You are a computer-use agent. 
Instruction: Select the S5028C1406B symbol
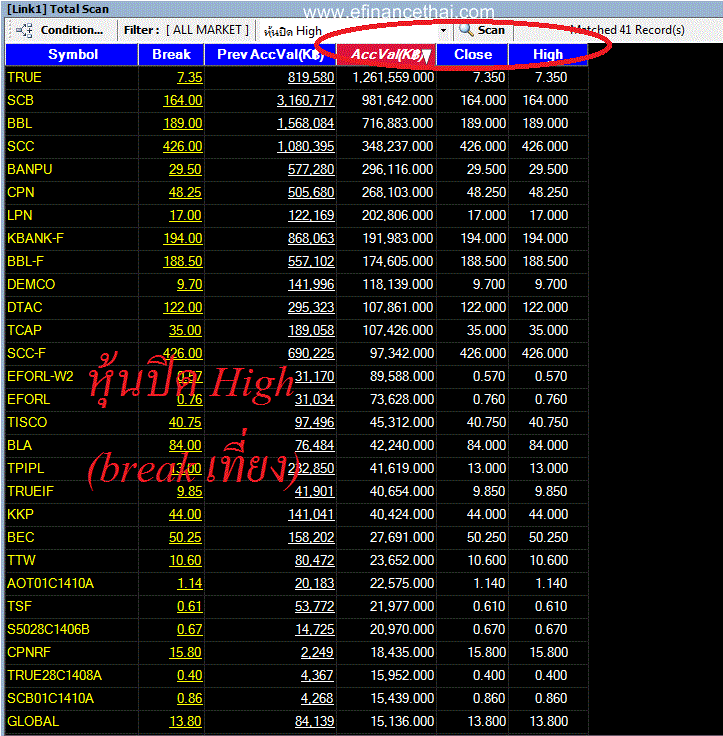click(48, 629)
